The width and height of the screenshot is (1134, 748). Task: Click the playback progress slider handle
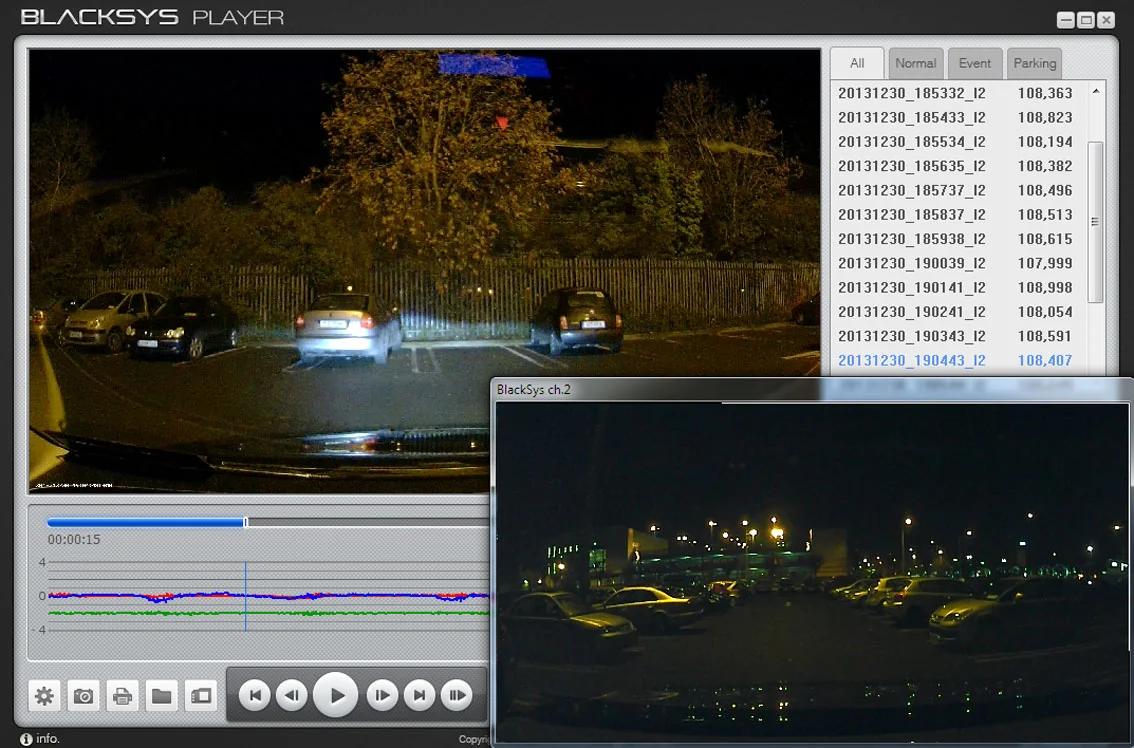pyautogui.click(x=246, y=522)
